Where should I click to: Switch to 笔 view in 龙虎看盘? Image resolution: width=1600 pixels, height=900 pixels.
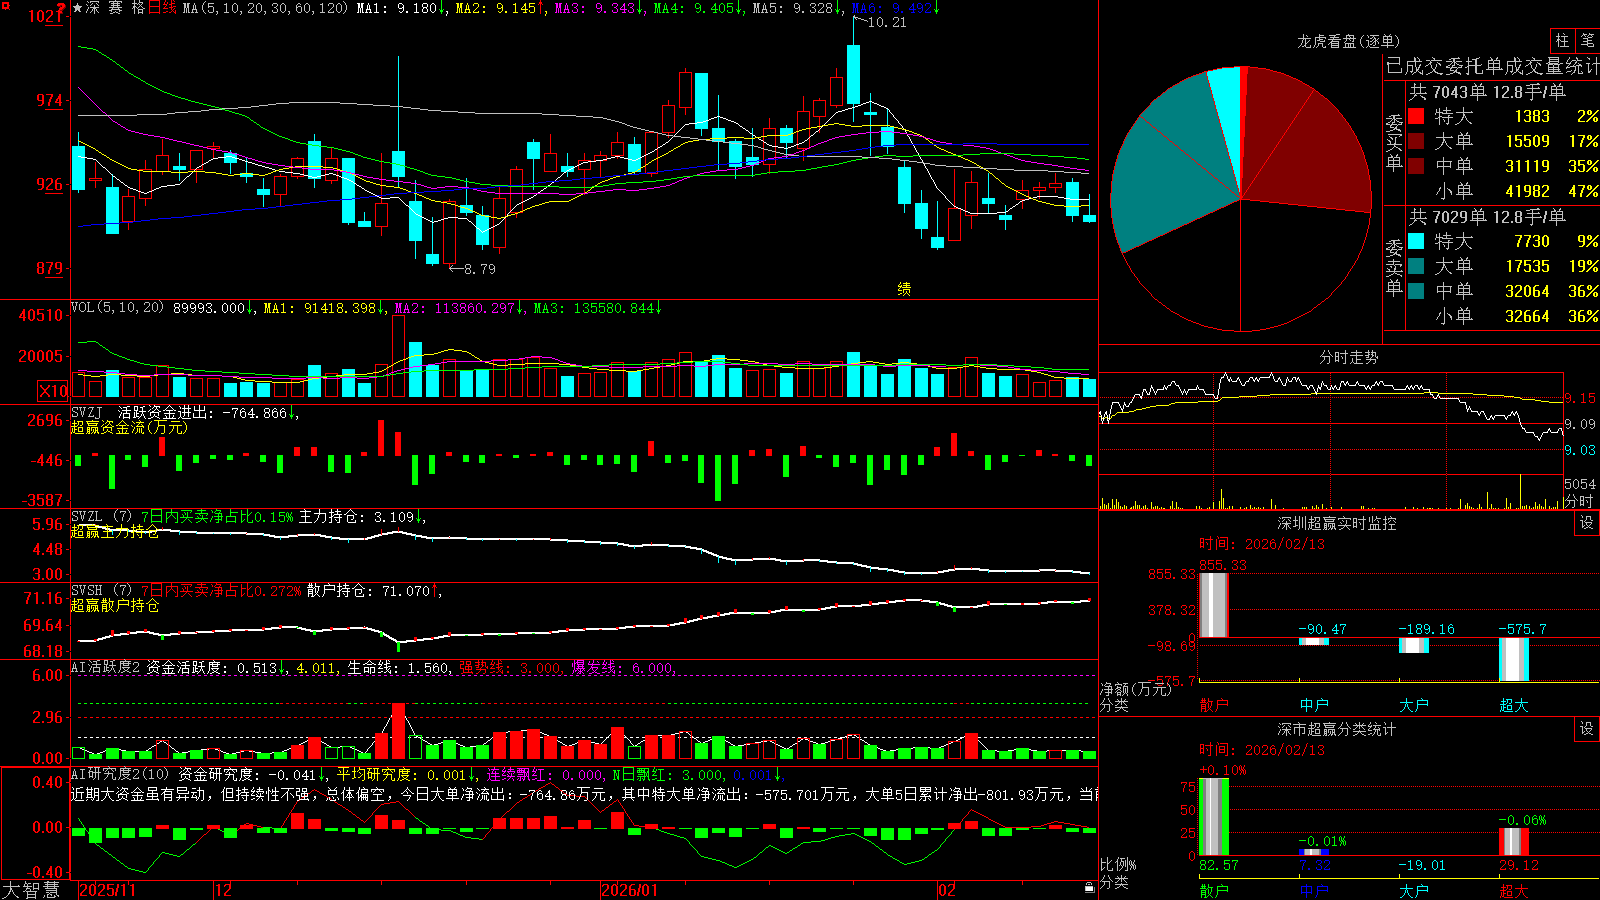[x=1587, y=41]
